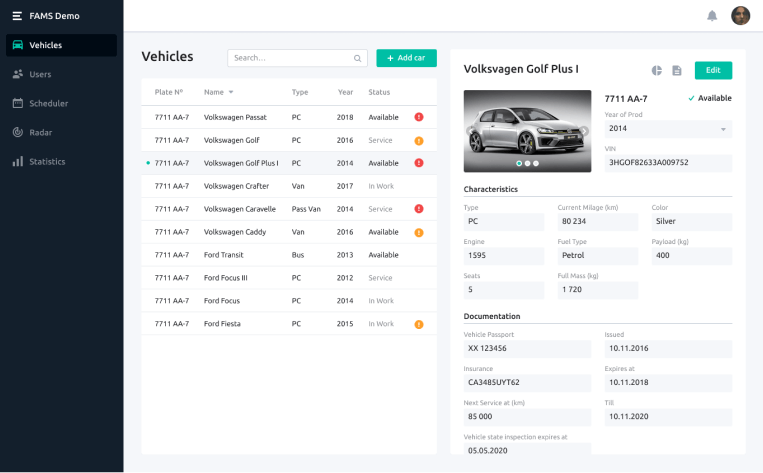Screen dimensions: 763x473
Task: Click the Insurance field CA3485UYT62
Action: point(527,382)
